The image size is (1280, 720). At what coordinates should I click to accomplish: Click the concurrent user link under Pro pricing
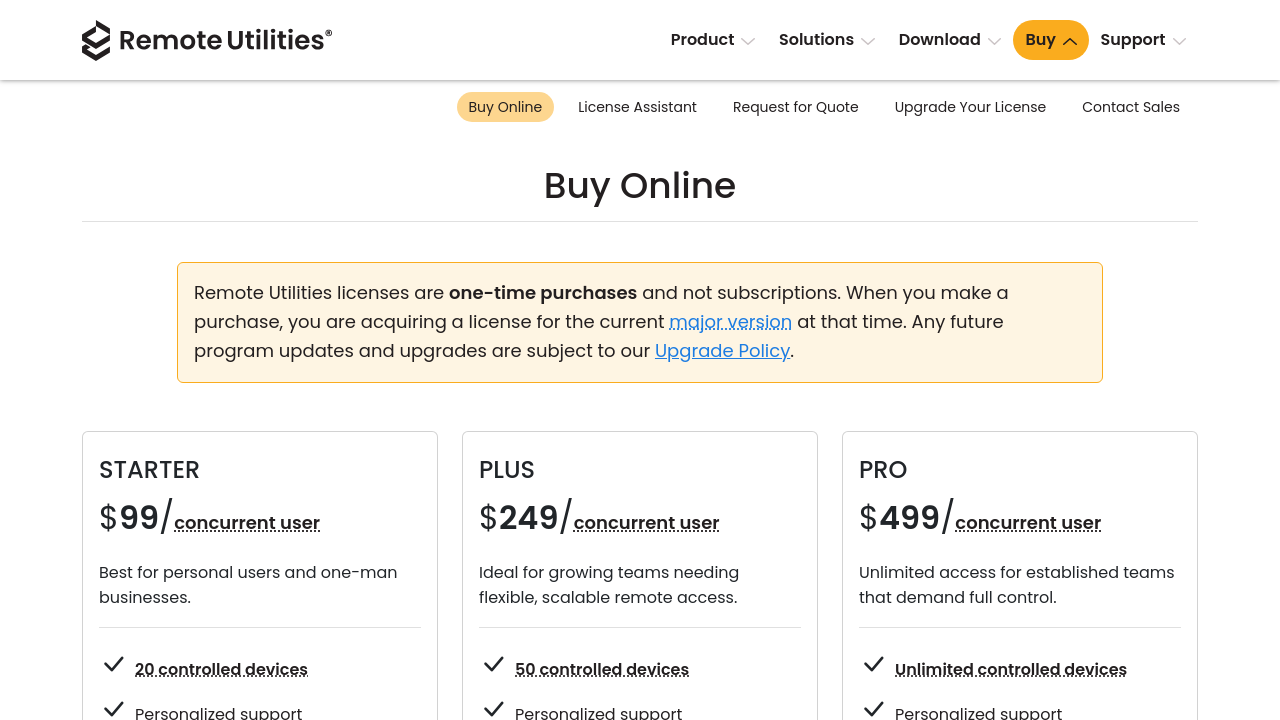[x=1028, y=522]
